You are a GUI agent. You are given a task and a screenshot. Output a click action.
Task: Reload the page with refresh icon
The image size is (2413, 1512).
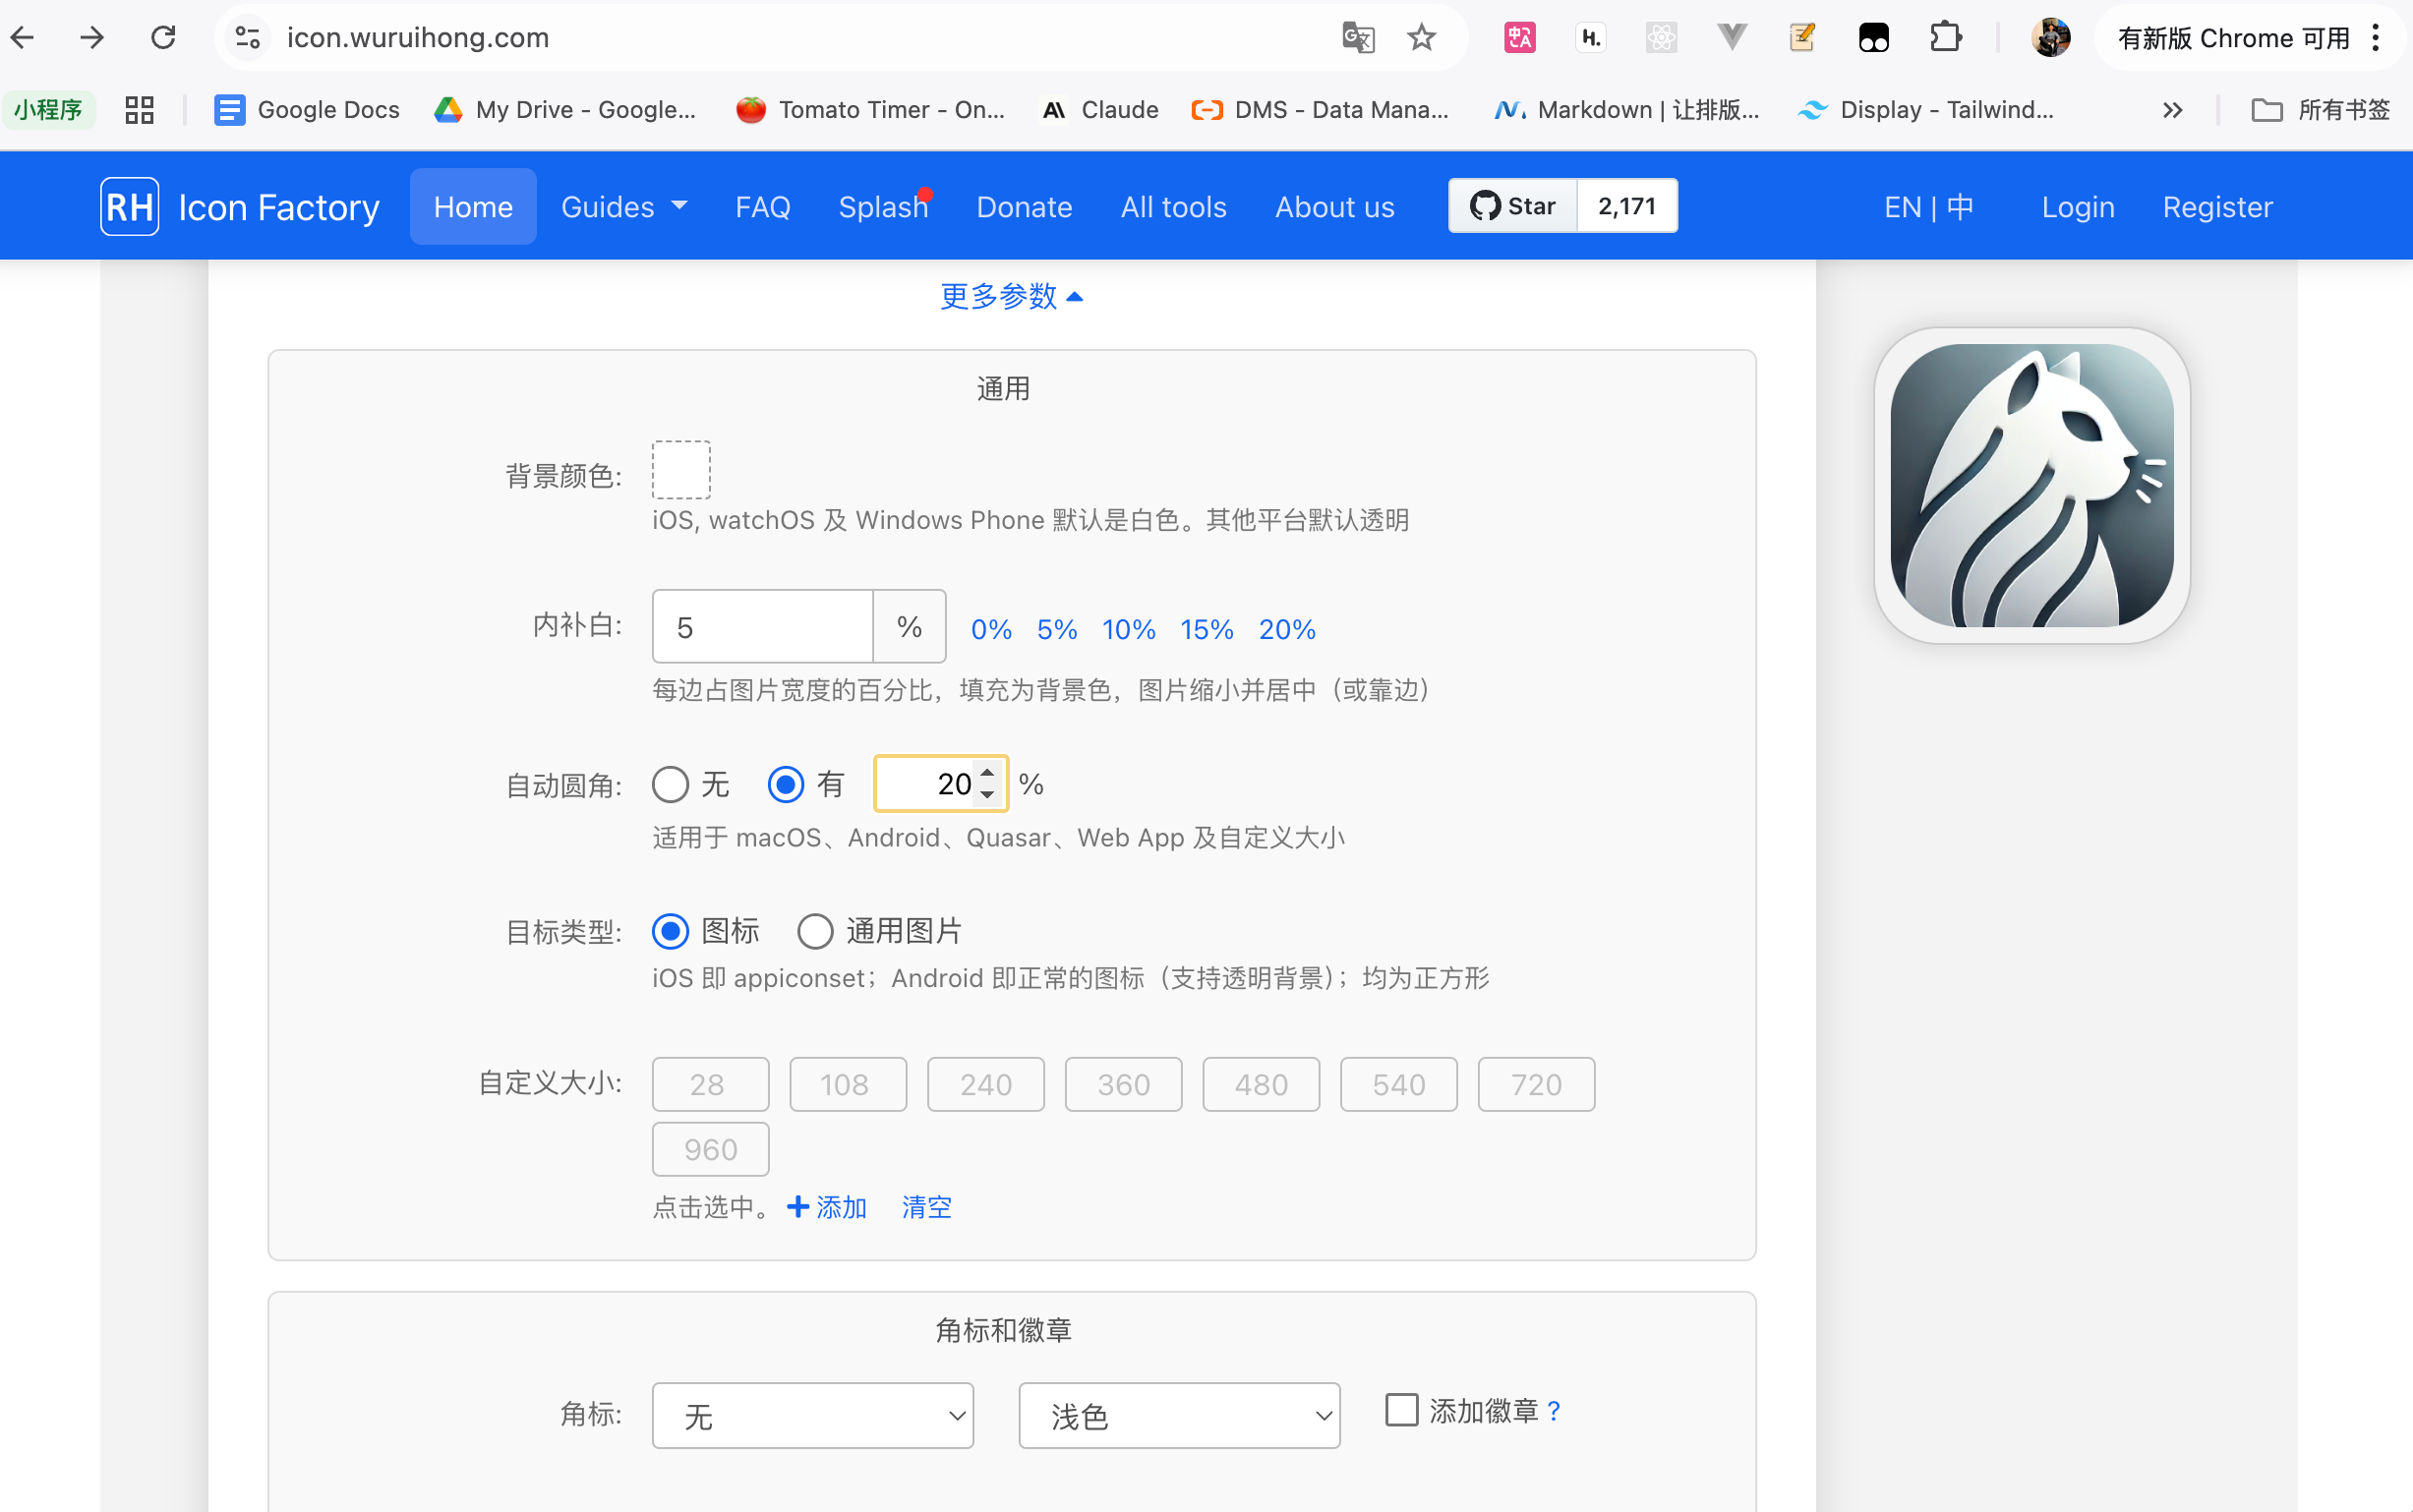[x=163, y=38]
